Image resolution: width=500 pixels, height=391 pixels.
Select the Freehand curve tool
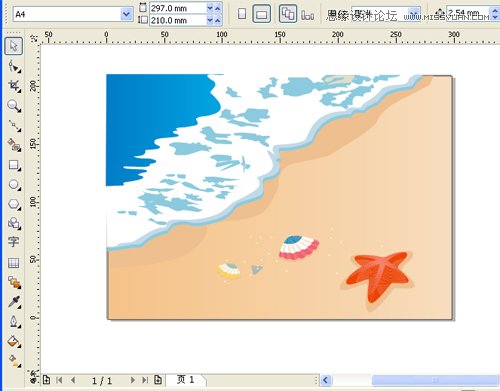click(14, 125)
